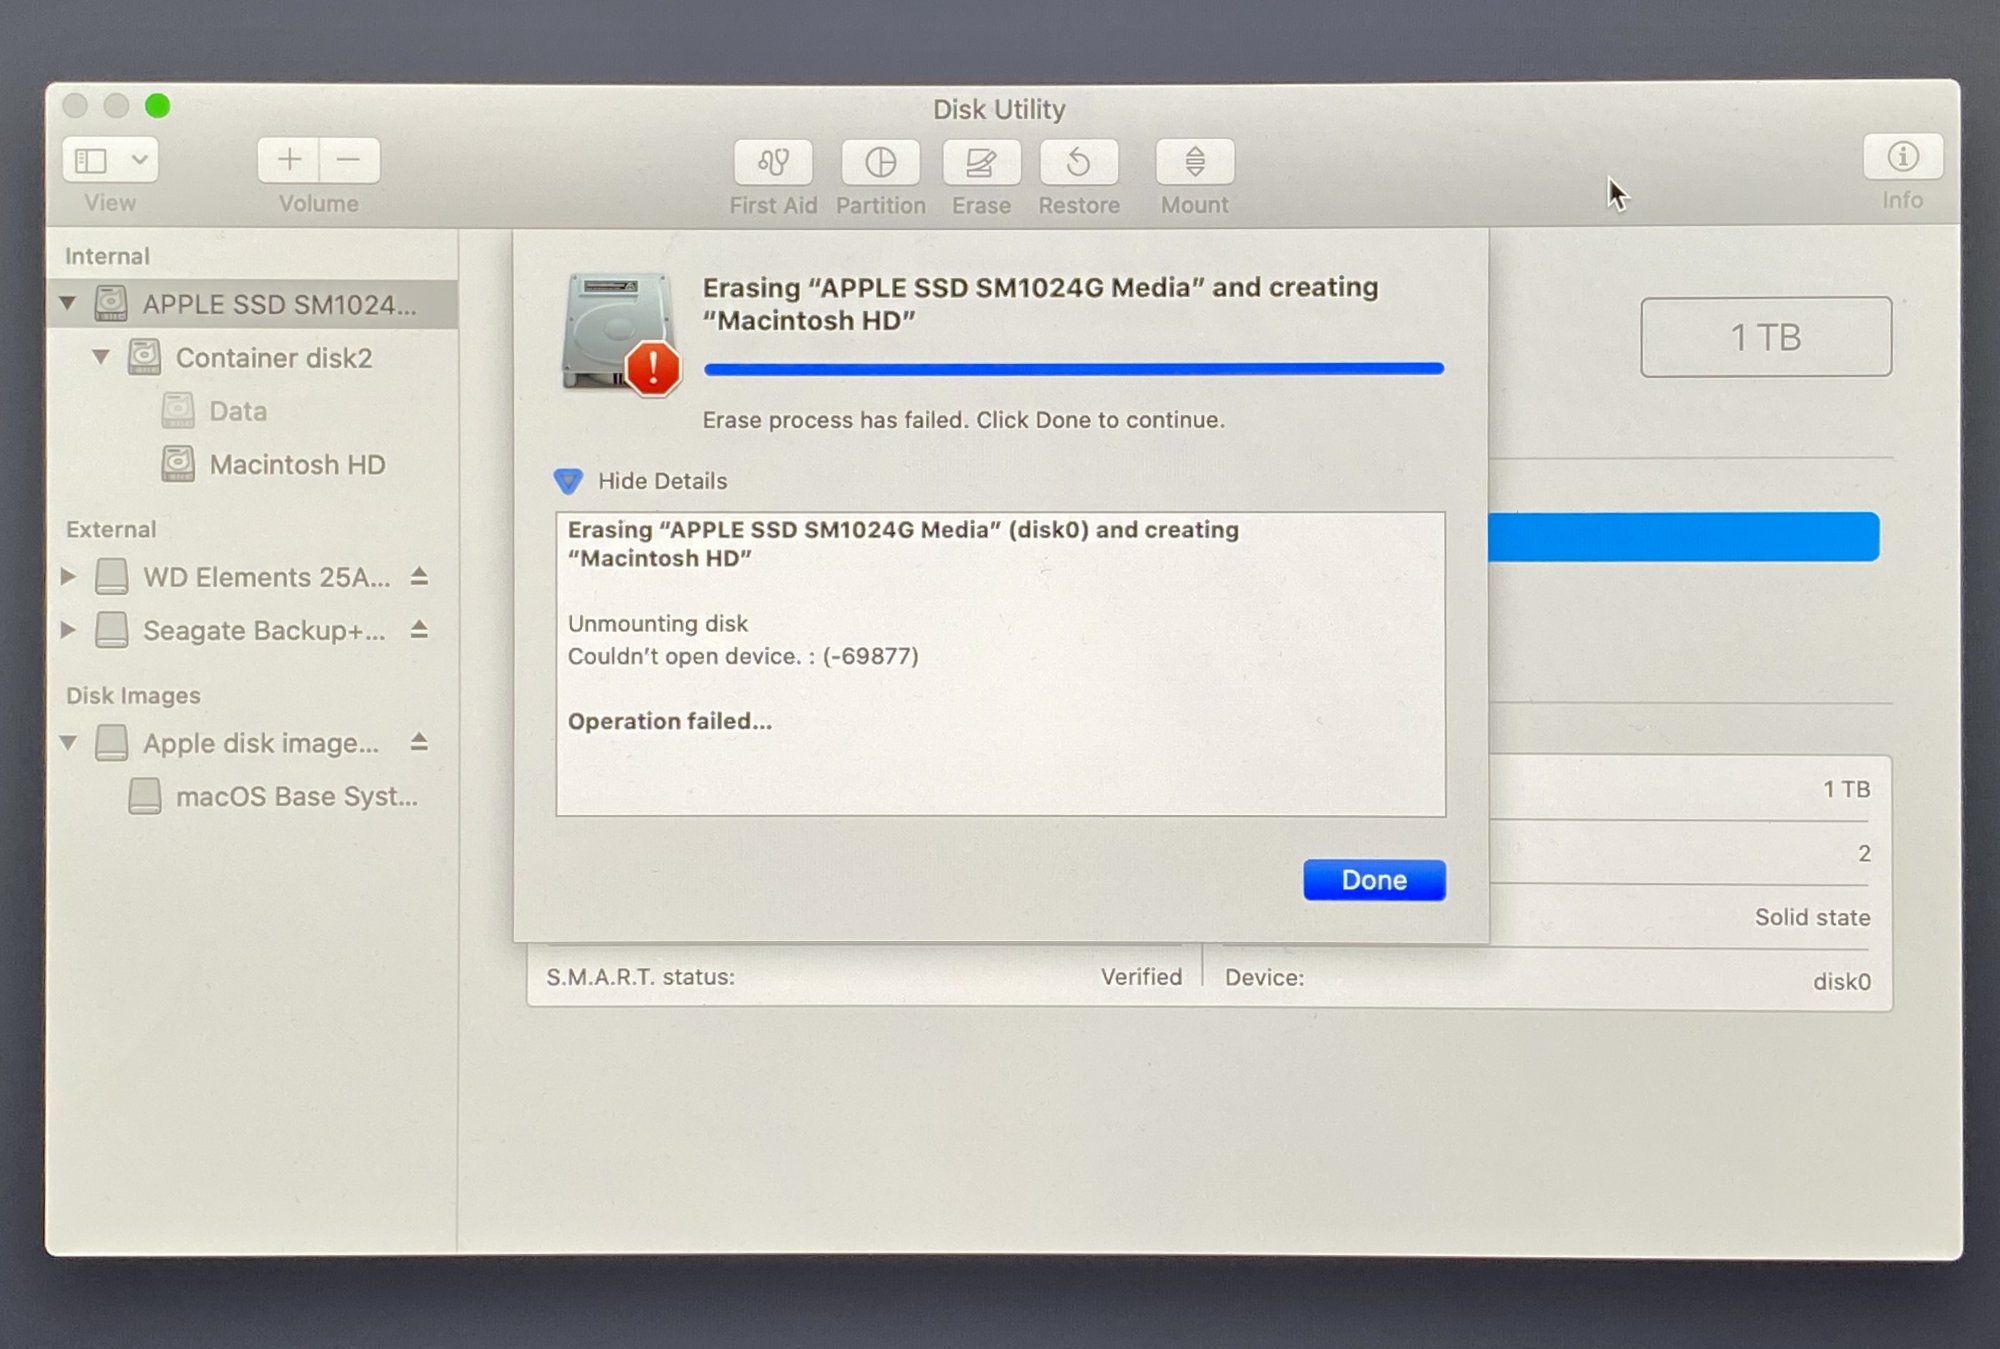Click the "Solid state" value
This screenshot has width=2000, height=1349.
[x=1812, y=917]
